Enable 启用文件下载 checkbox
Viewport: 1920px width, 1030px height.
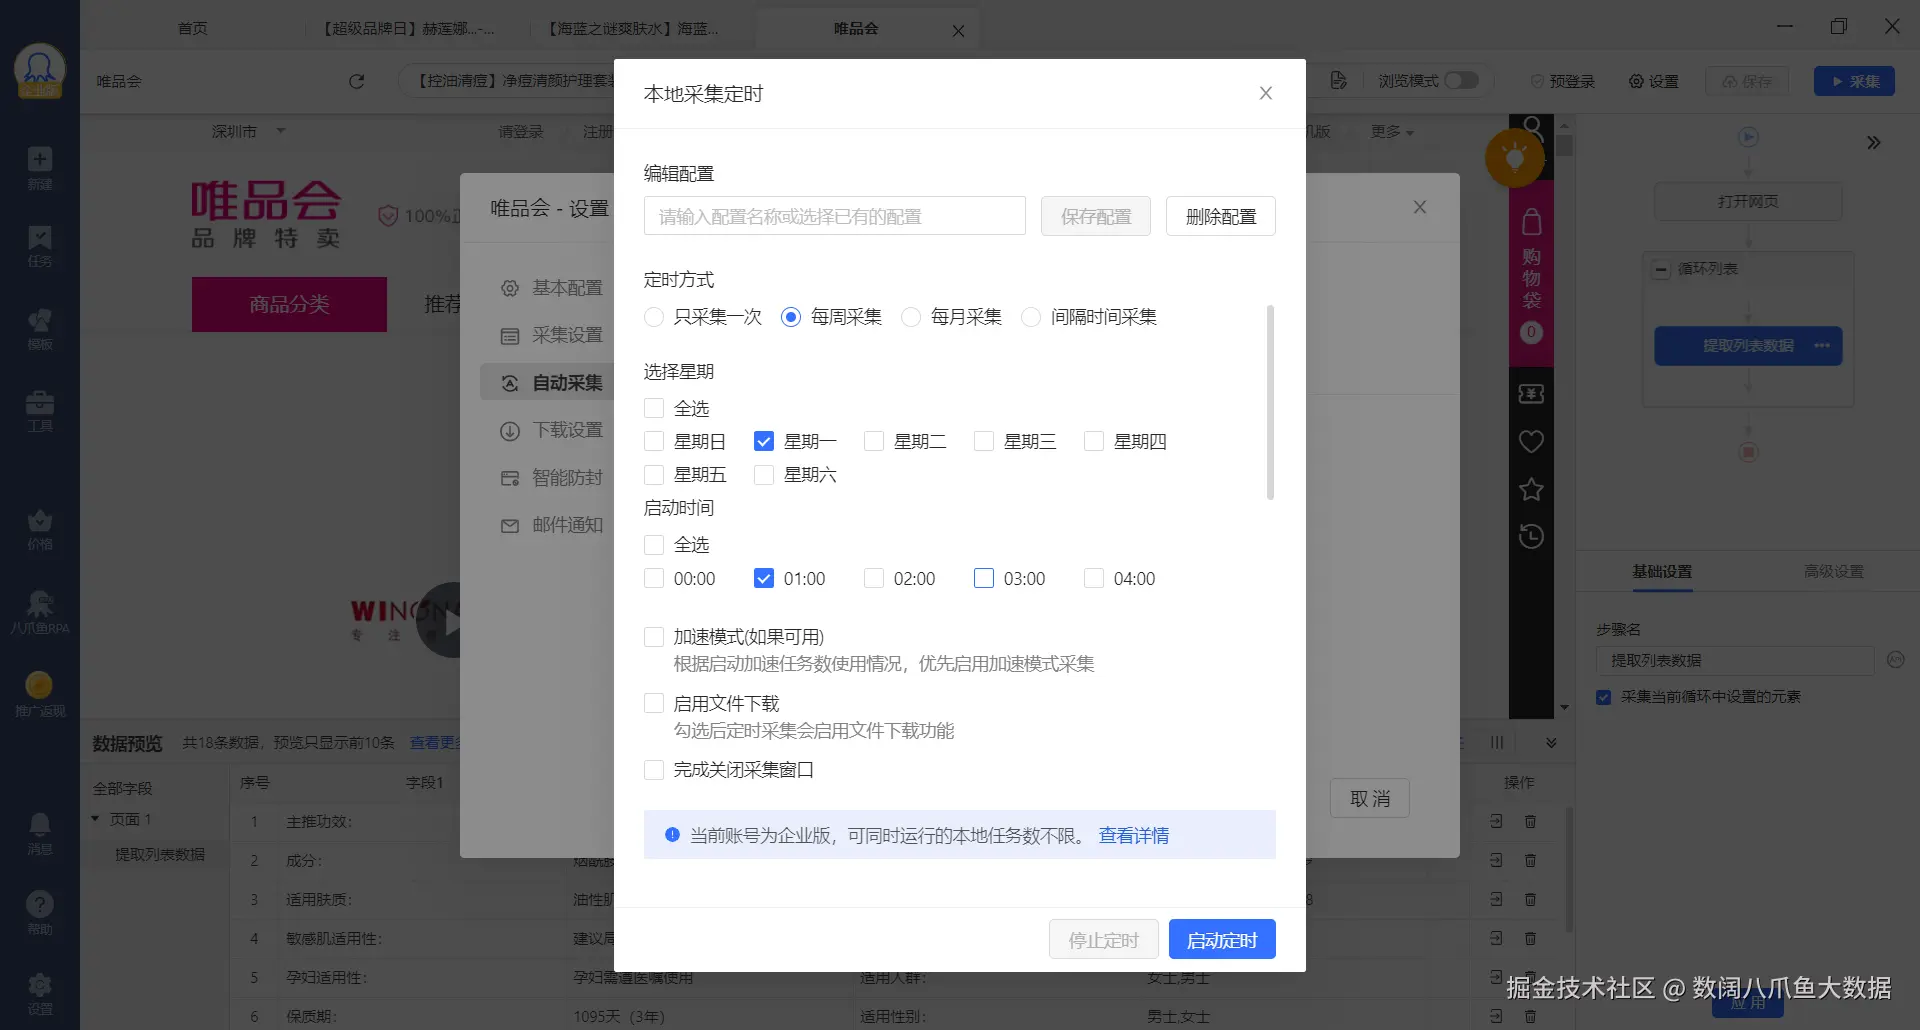pos(654,703)
